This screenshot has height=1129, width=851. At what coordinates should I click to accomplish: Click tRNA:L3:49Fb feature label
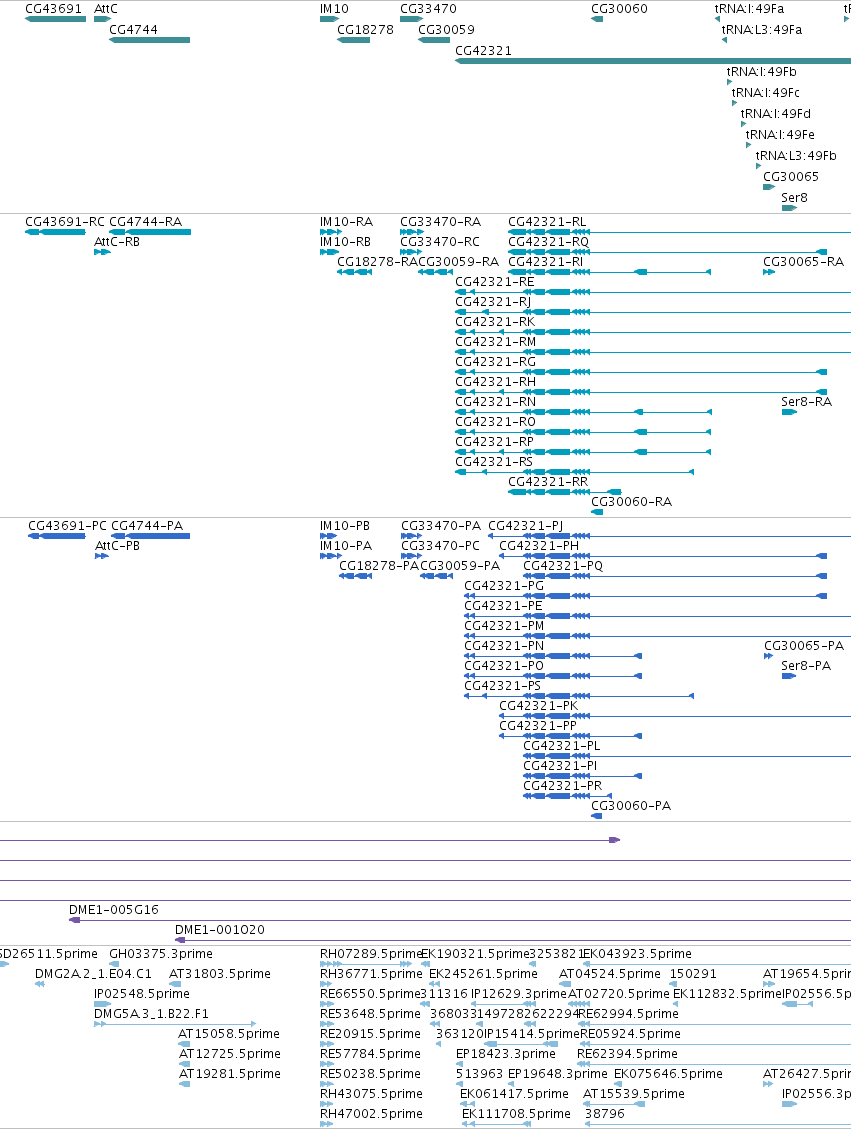(796, 155)
